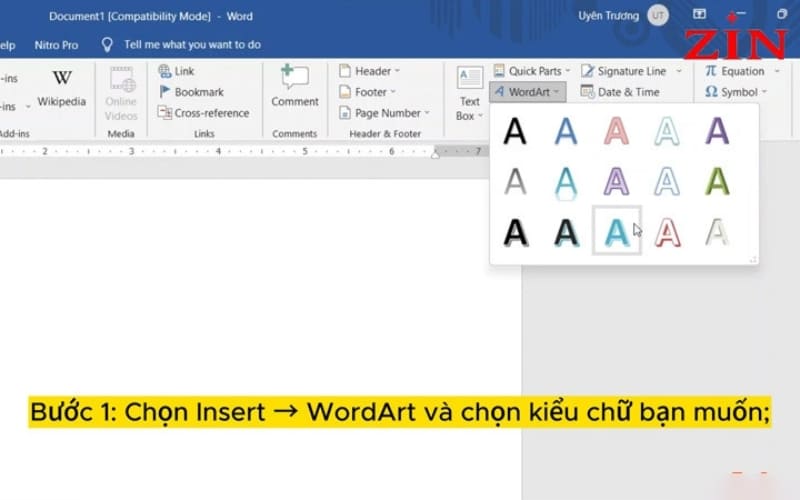Apply the light gray embossed WordArt in third row
Screen dimensions: 800x500
tap(717, 232)
